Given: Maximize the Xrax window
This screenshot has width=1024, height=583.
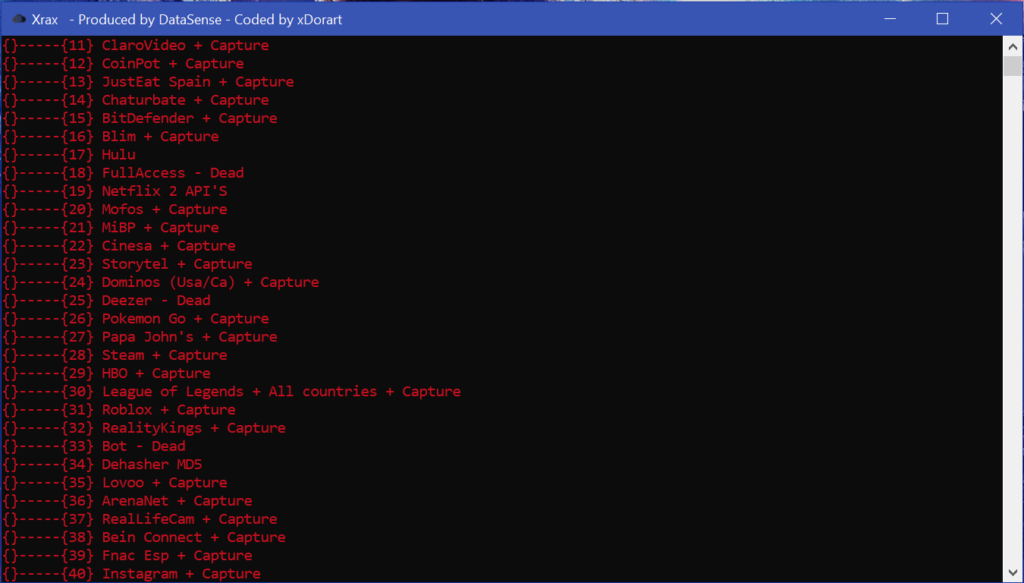Looking at the screenshot, I should pyautogui.click(x=942, y=19).
